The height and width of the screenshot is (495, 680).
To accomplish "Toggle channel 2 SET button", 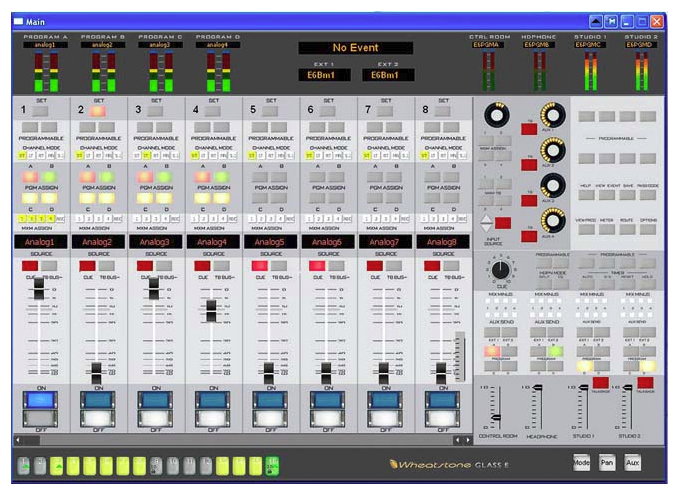I will [98, 111].
